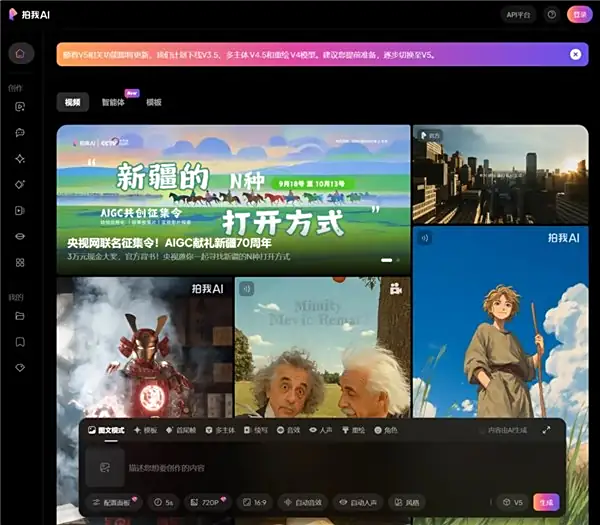
Task: Close the purple announcement banner
Action: (575, 54)
